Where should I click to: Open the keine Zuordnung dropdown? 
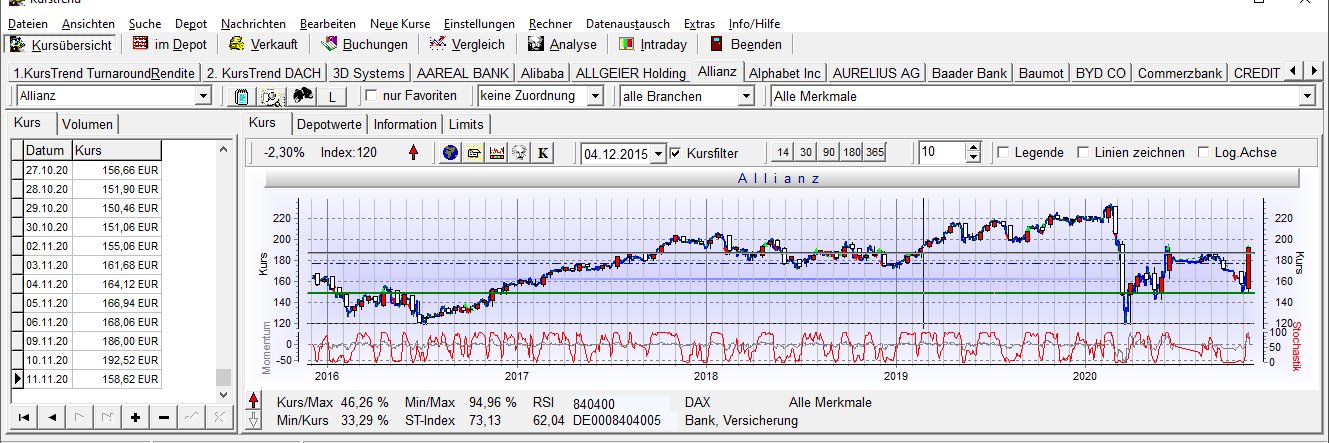[596, 96]
